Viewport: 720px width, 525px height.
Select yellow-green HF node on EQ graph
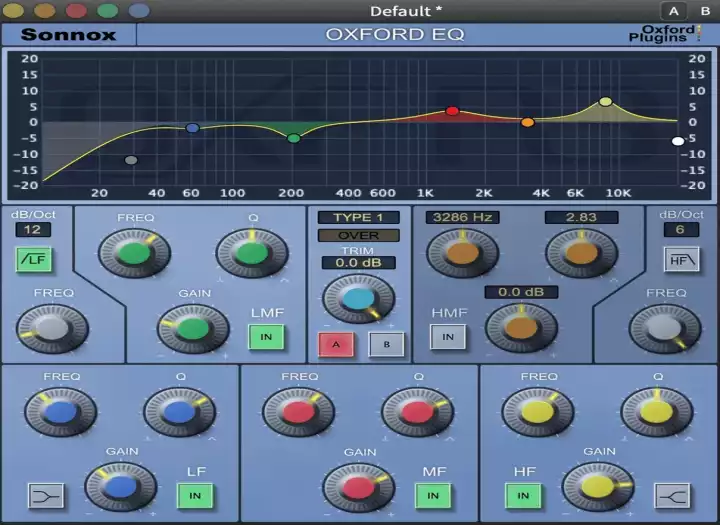[x=606, y=102]
